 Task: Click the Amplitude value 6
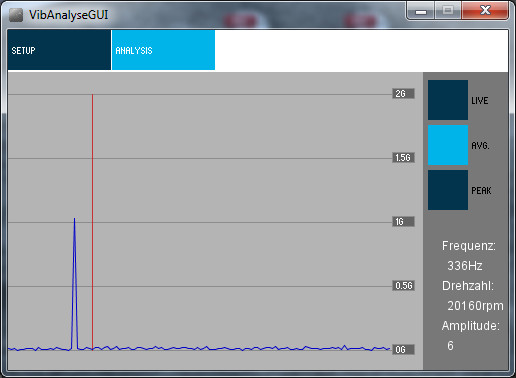pyautogui.click(x=450, y=346)
